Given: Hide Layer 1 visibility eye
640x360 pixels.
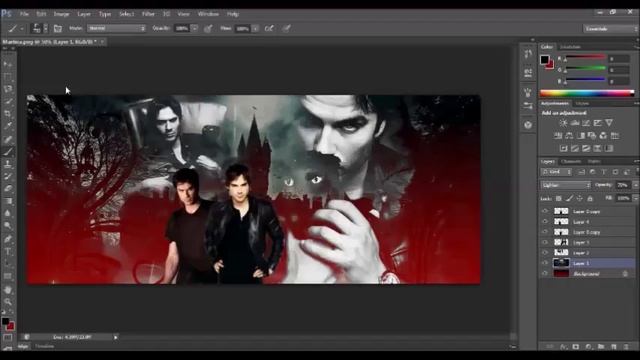Looking at the screenshot, I should click(x=544, y=263).
